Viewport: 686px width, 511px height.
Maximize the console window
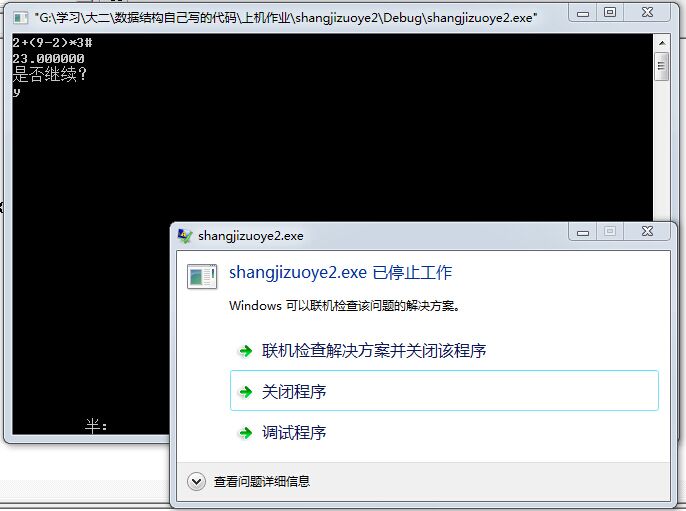[x=610, y=13]
